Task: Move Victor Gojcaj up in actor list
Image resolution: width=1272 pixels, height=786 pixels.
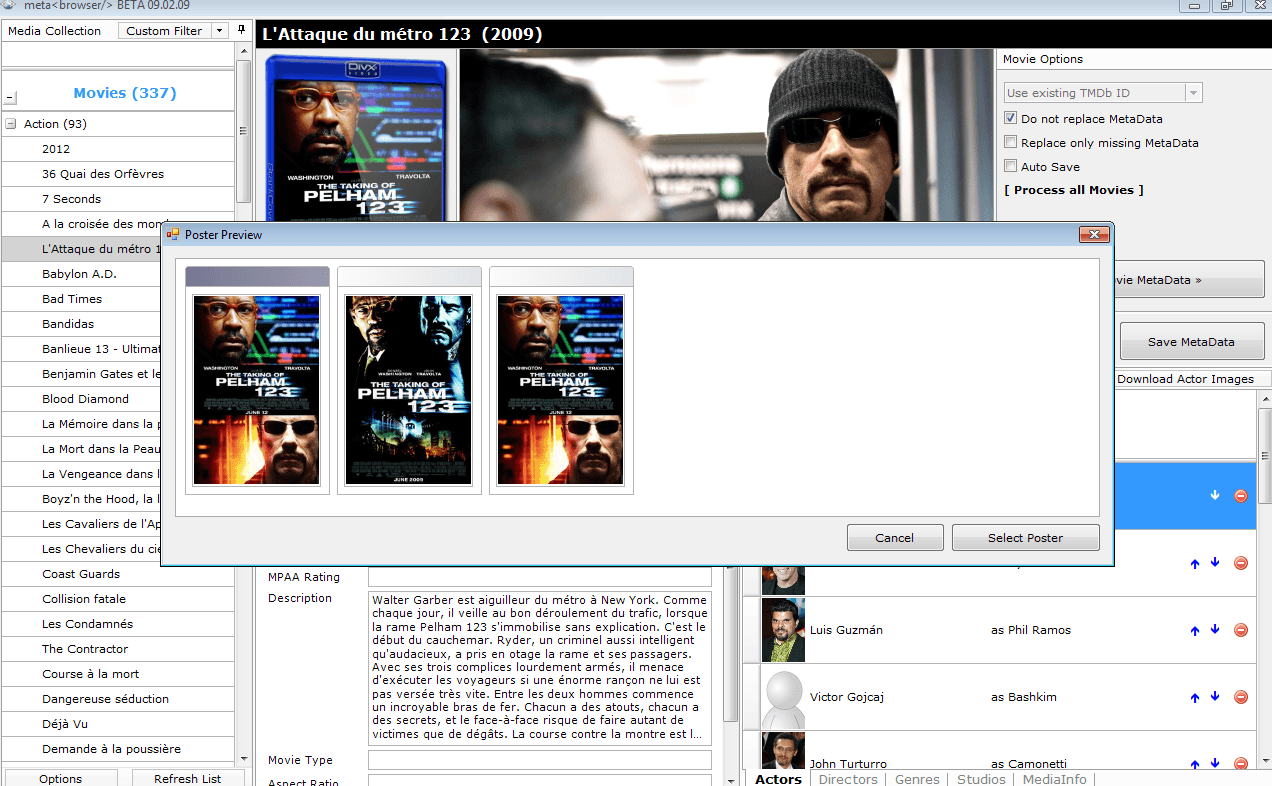Action: (x=1195, y=698)
